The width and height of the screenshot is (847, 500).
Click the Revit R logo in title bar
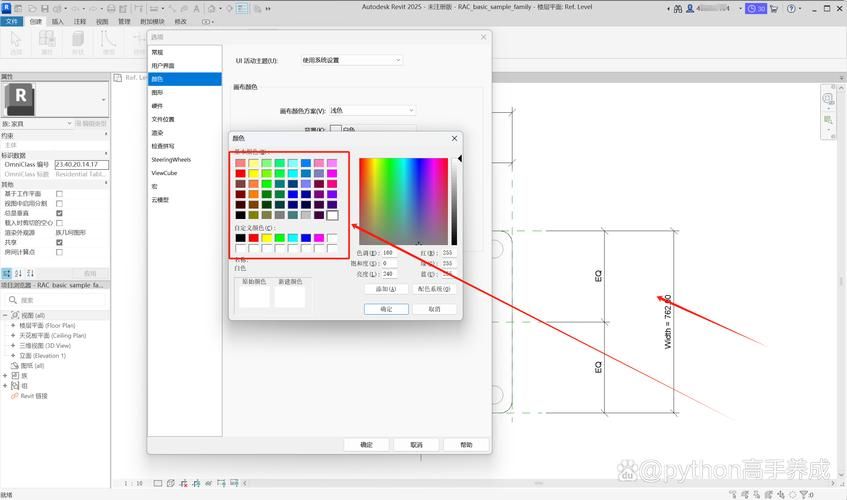tap(6, 8)
